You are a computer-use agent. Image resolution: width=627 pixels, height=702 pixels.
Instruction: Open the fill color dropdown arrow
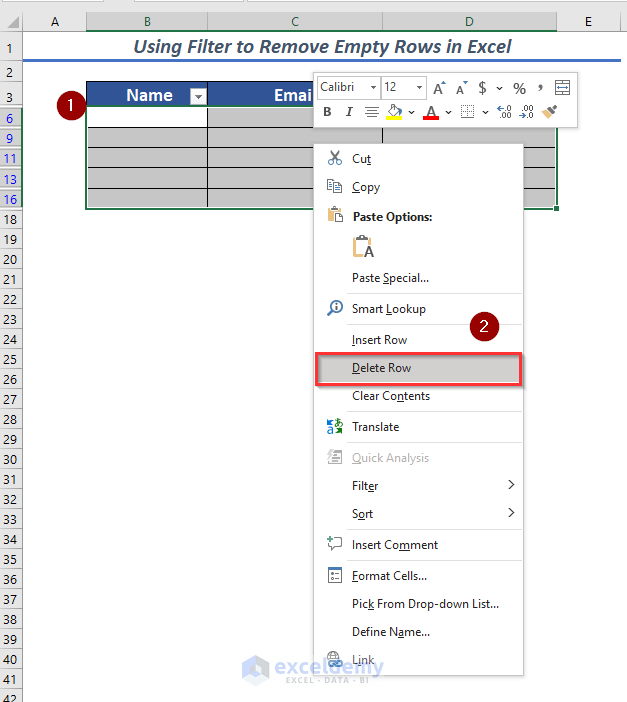(x=411, y=112)
